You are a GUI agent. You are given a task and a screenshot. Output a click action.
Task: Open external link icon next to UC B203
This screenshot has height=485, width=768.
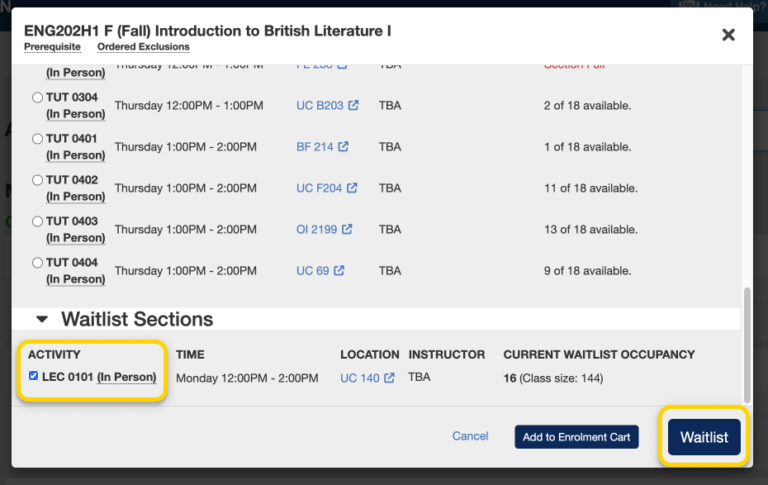353,106
